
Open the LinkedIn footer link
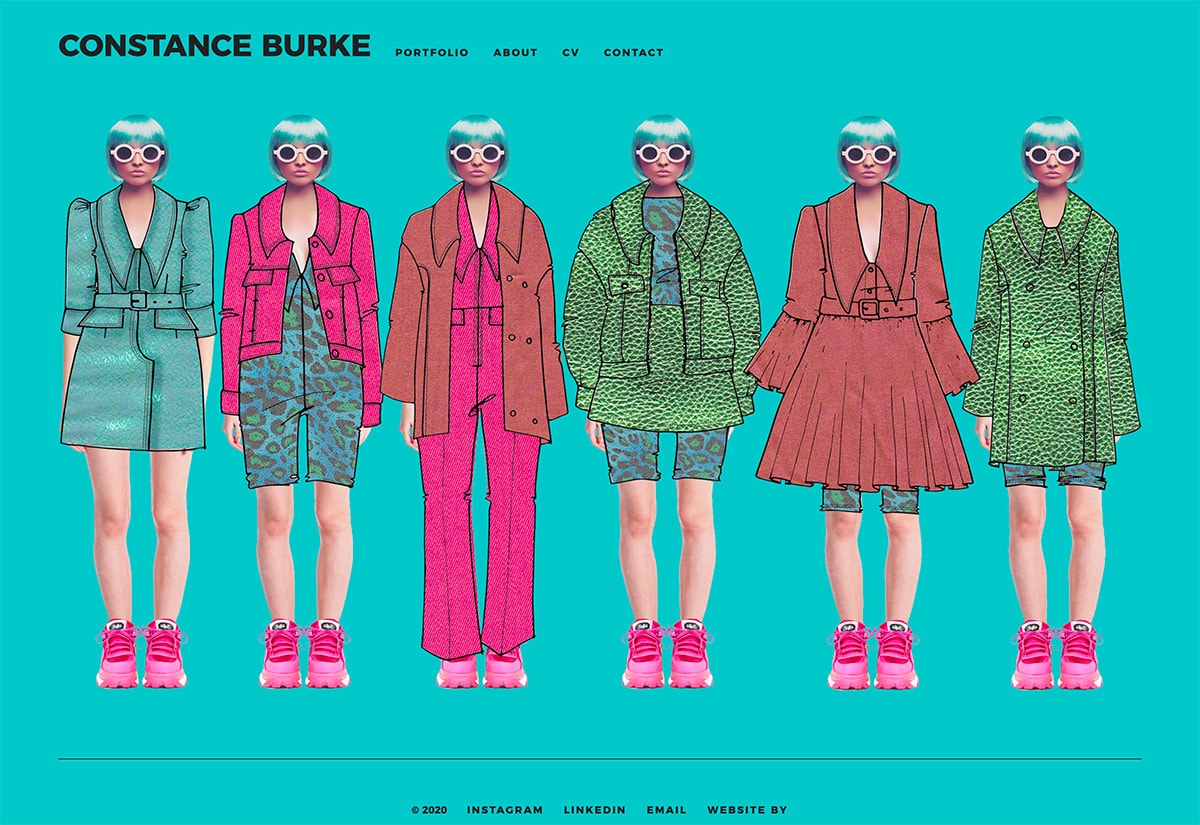595,810
